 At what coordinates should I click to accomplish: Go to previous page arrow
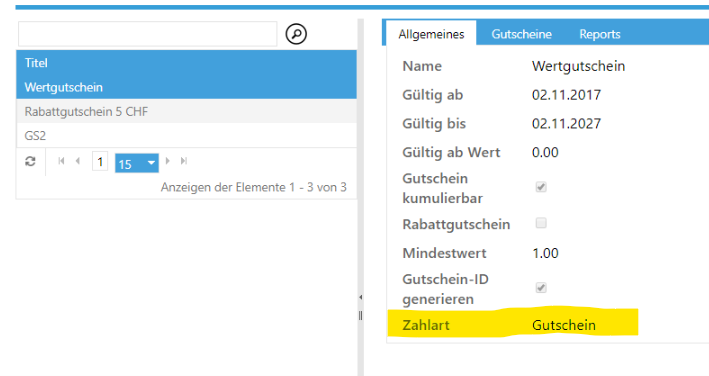[78, 161]
